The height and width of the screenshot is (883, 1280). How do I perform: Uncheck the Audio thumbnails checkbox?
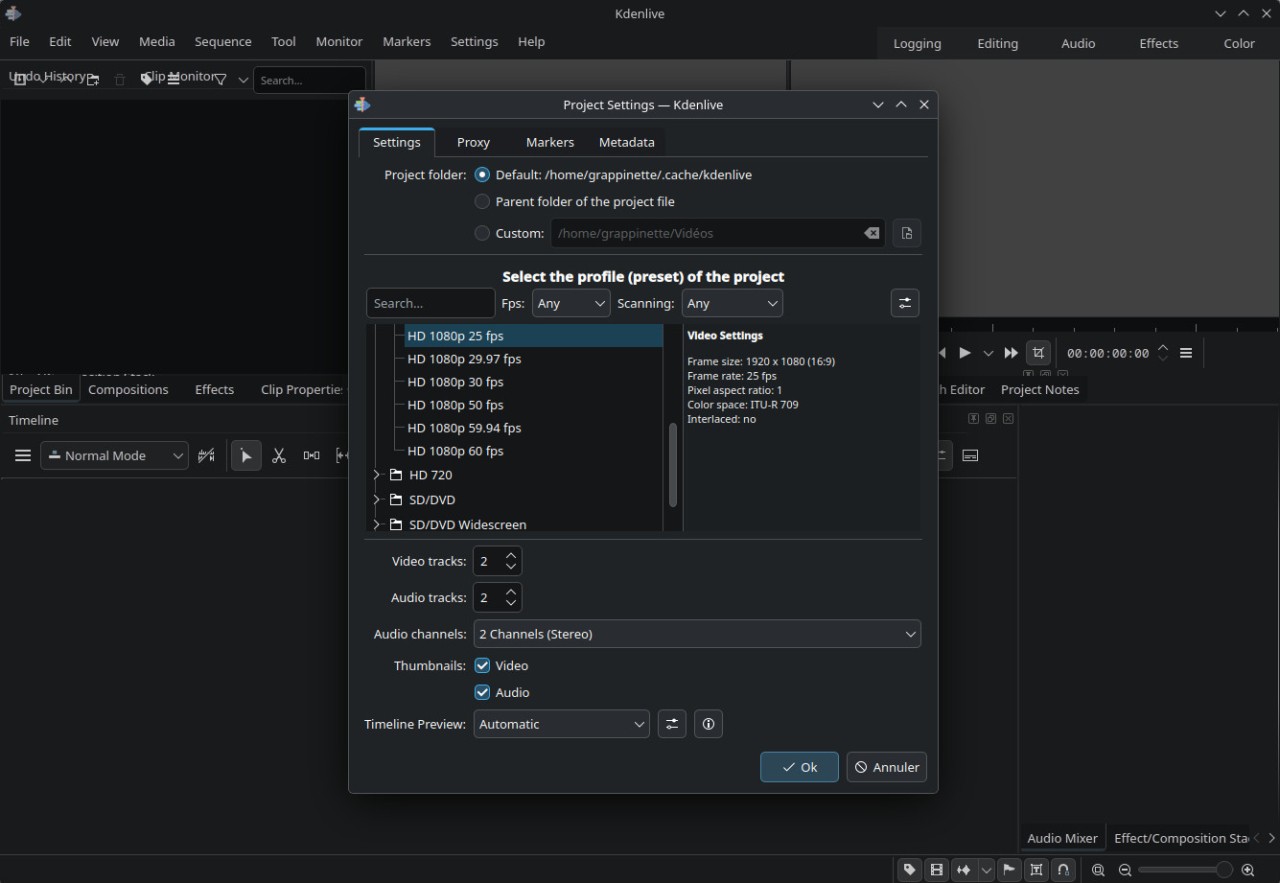pos(482,692)
